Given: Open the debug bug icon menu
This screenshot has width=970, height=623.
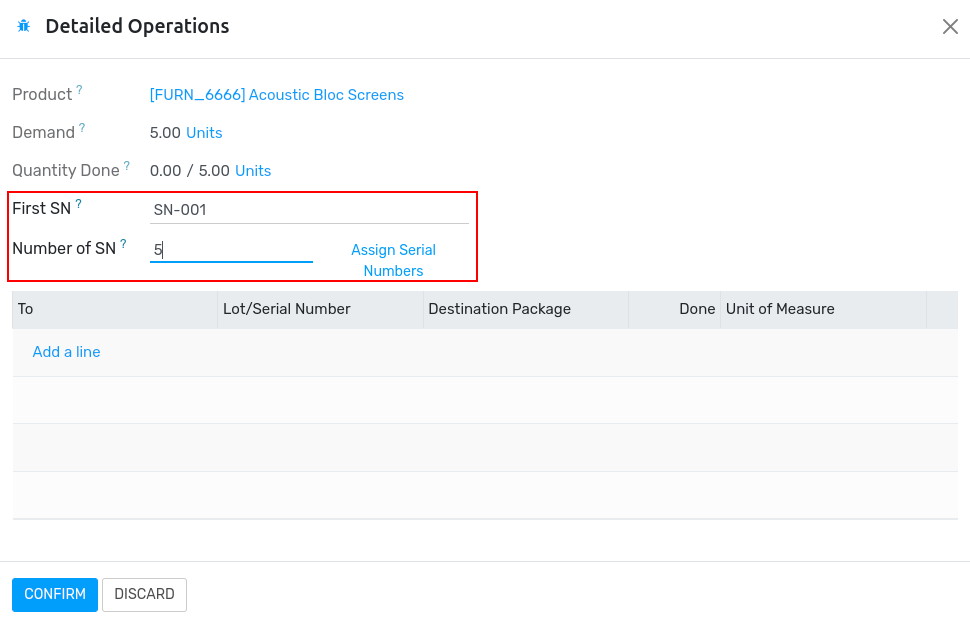Looking at the screenshot, I should pos(24,26).
